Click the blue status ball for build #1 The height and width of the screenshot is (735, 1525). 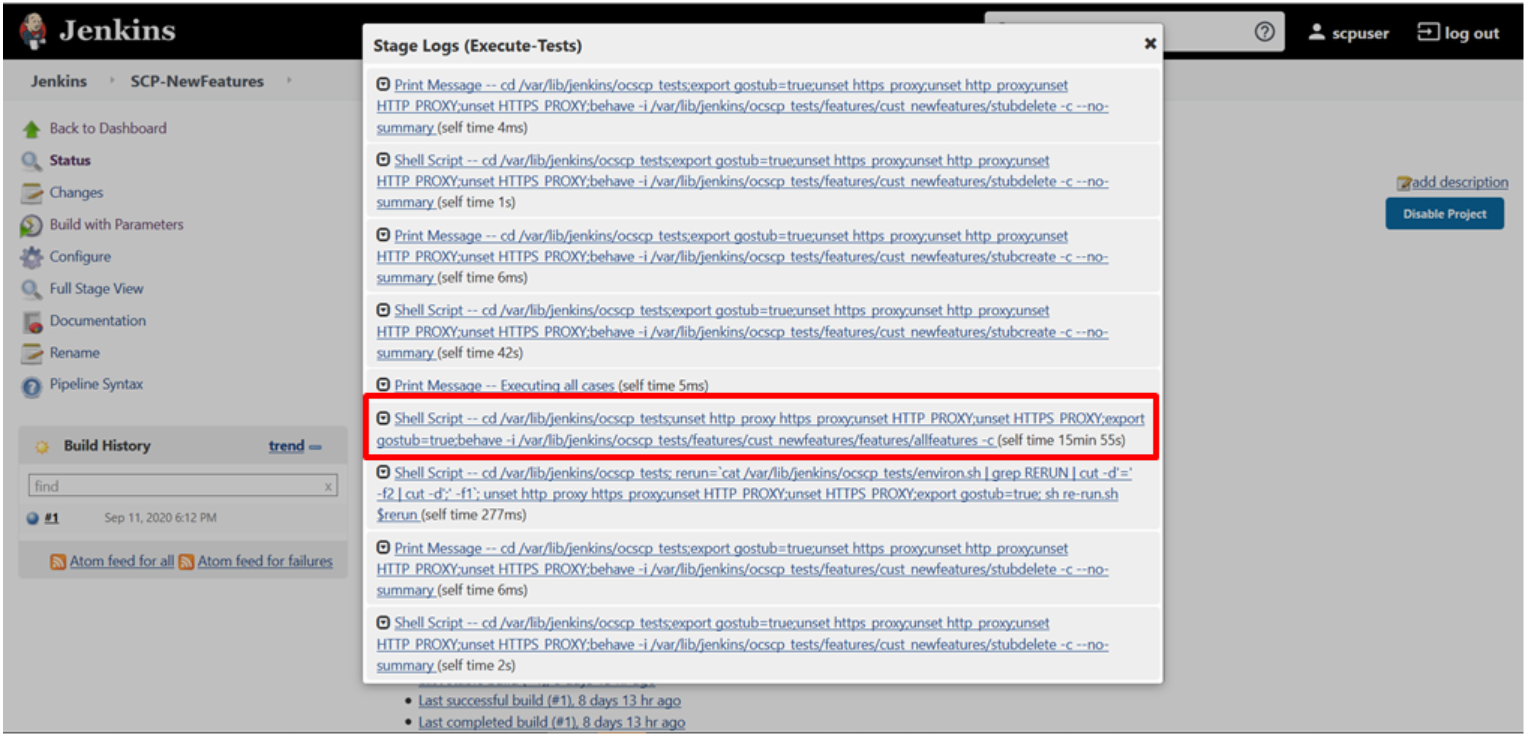pyautogui.click(x=33, y=518)
